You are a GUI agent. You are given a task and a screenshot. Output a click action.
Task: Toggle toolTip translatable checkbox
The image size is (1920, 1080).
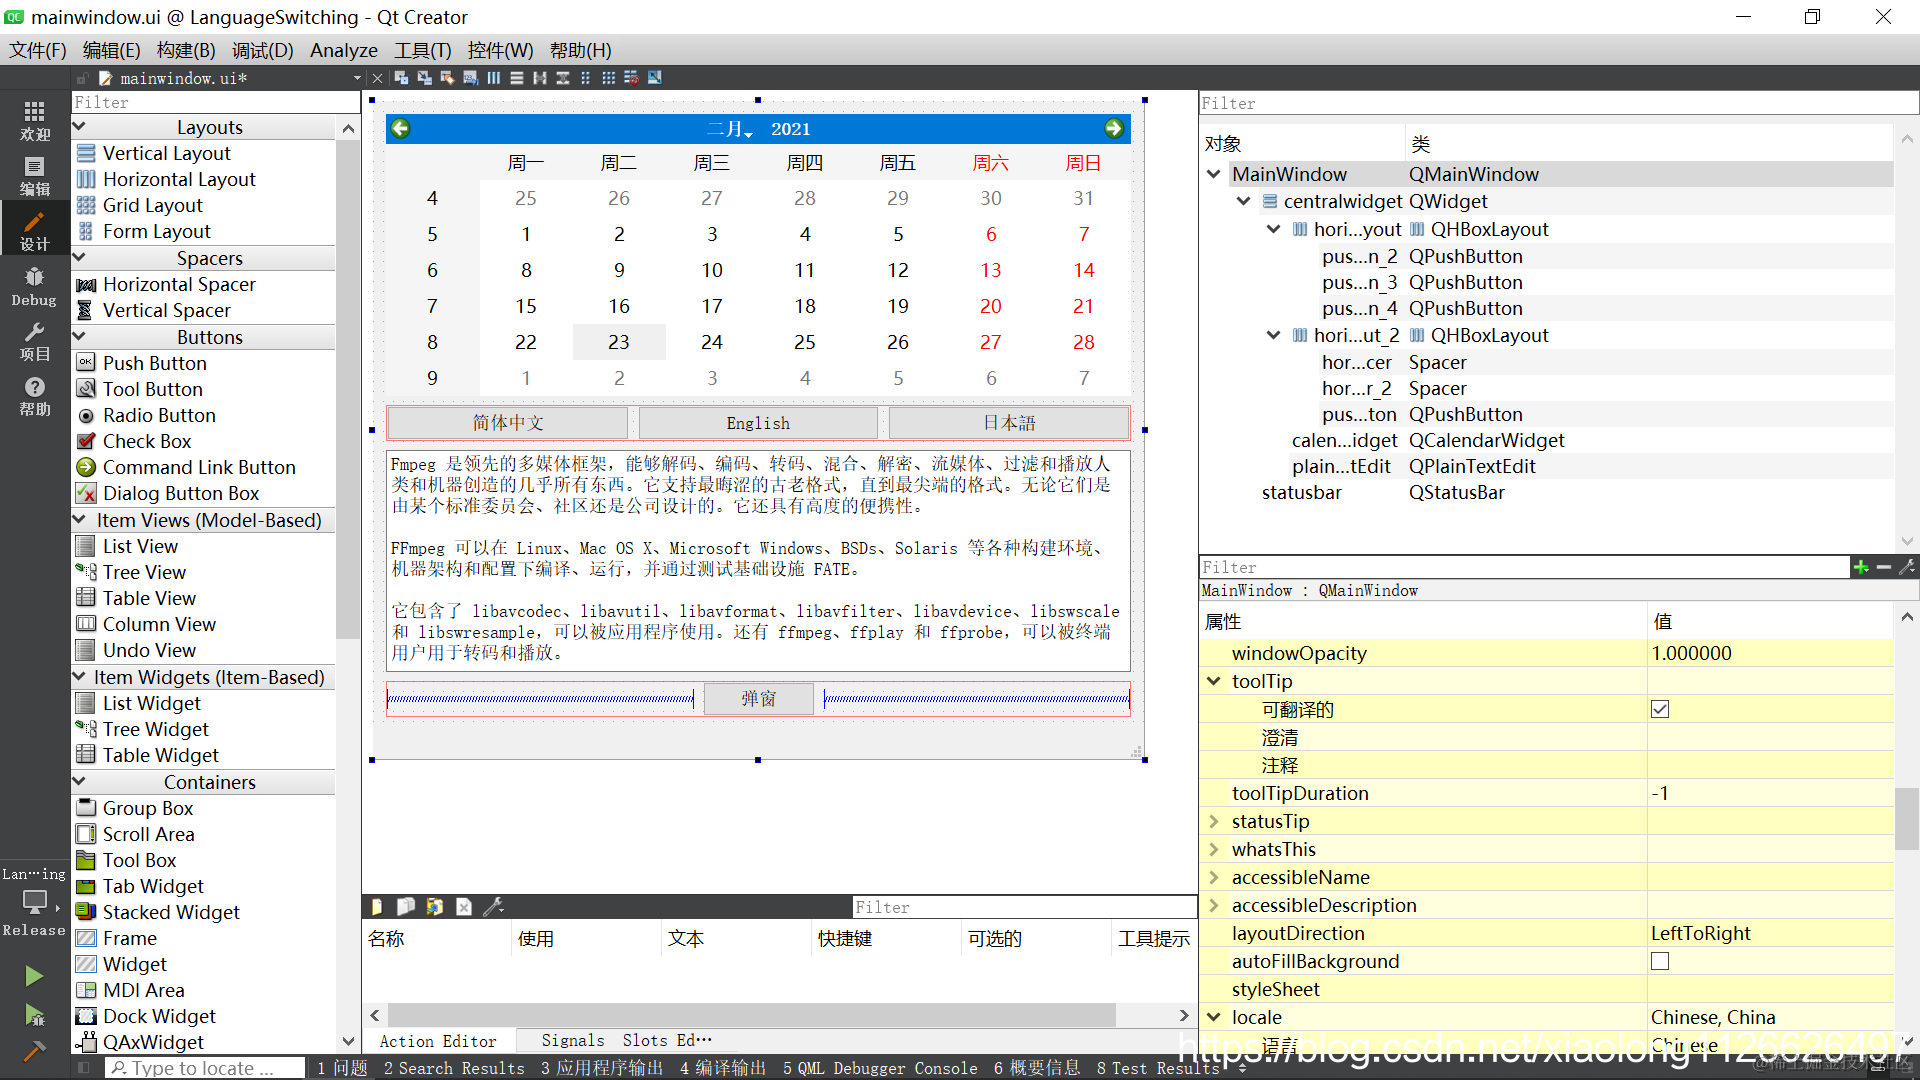[1660, 709]
